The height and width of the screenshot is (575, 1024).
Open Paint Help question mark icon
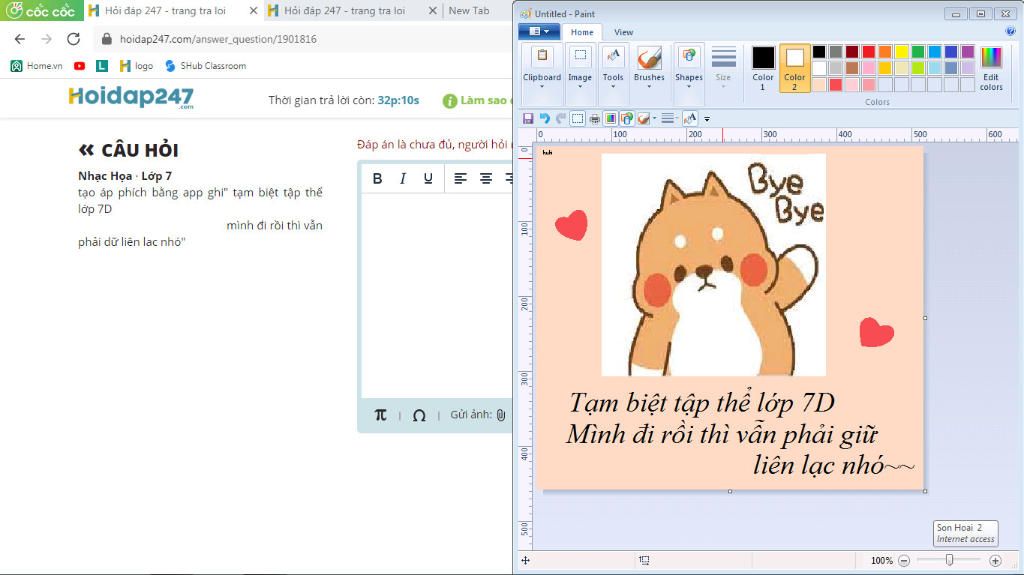pos(1010,31)
